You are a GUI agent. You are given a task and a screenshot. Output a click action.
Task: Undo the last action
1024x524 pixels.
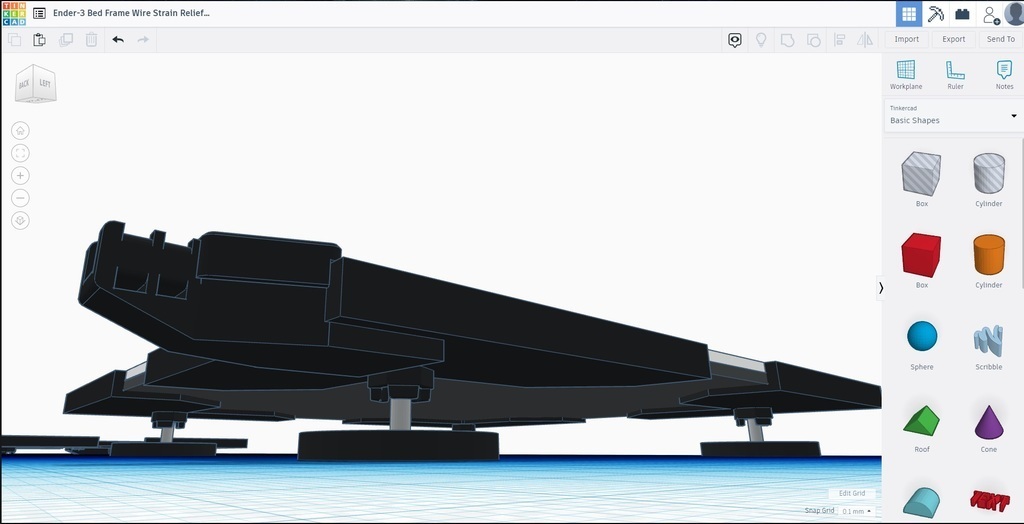[118, 40]
